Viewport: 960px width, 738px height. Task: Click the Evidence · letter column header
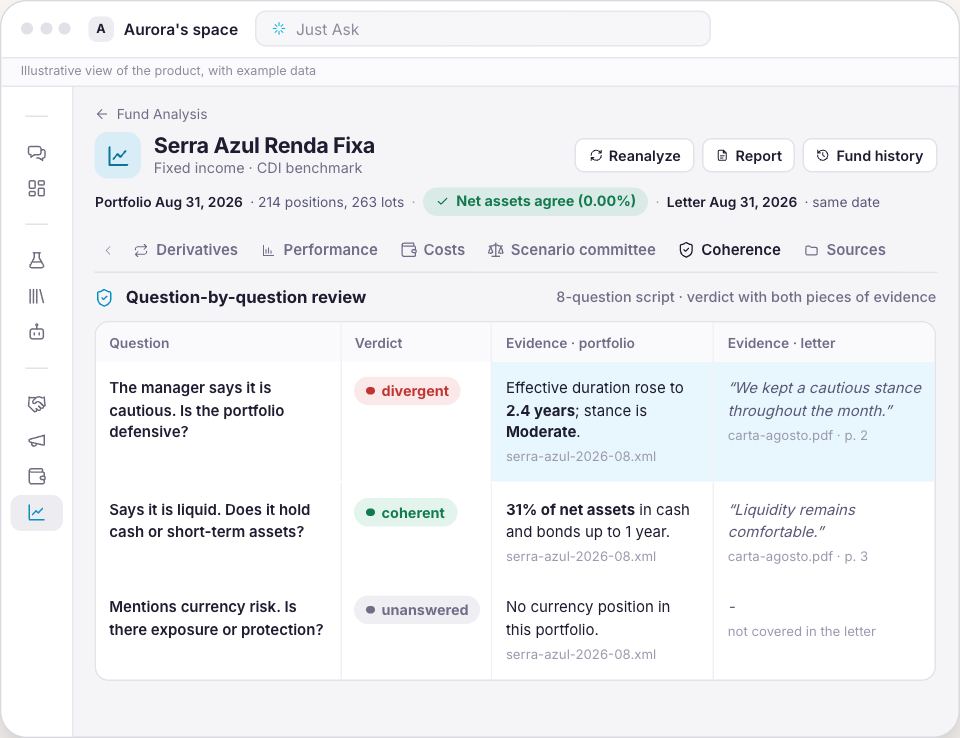[781, 343]
